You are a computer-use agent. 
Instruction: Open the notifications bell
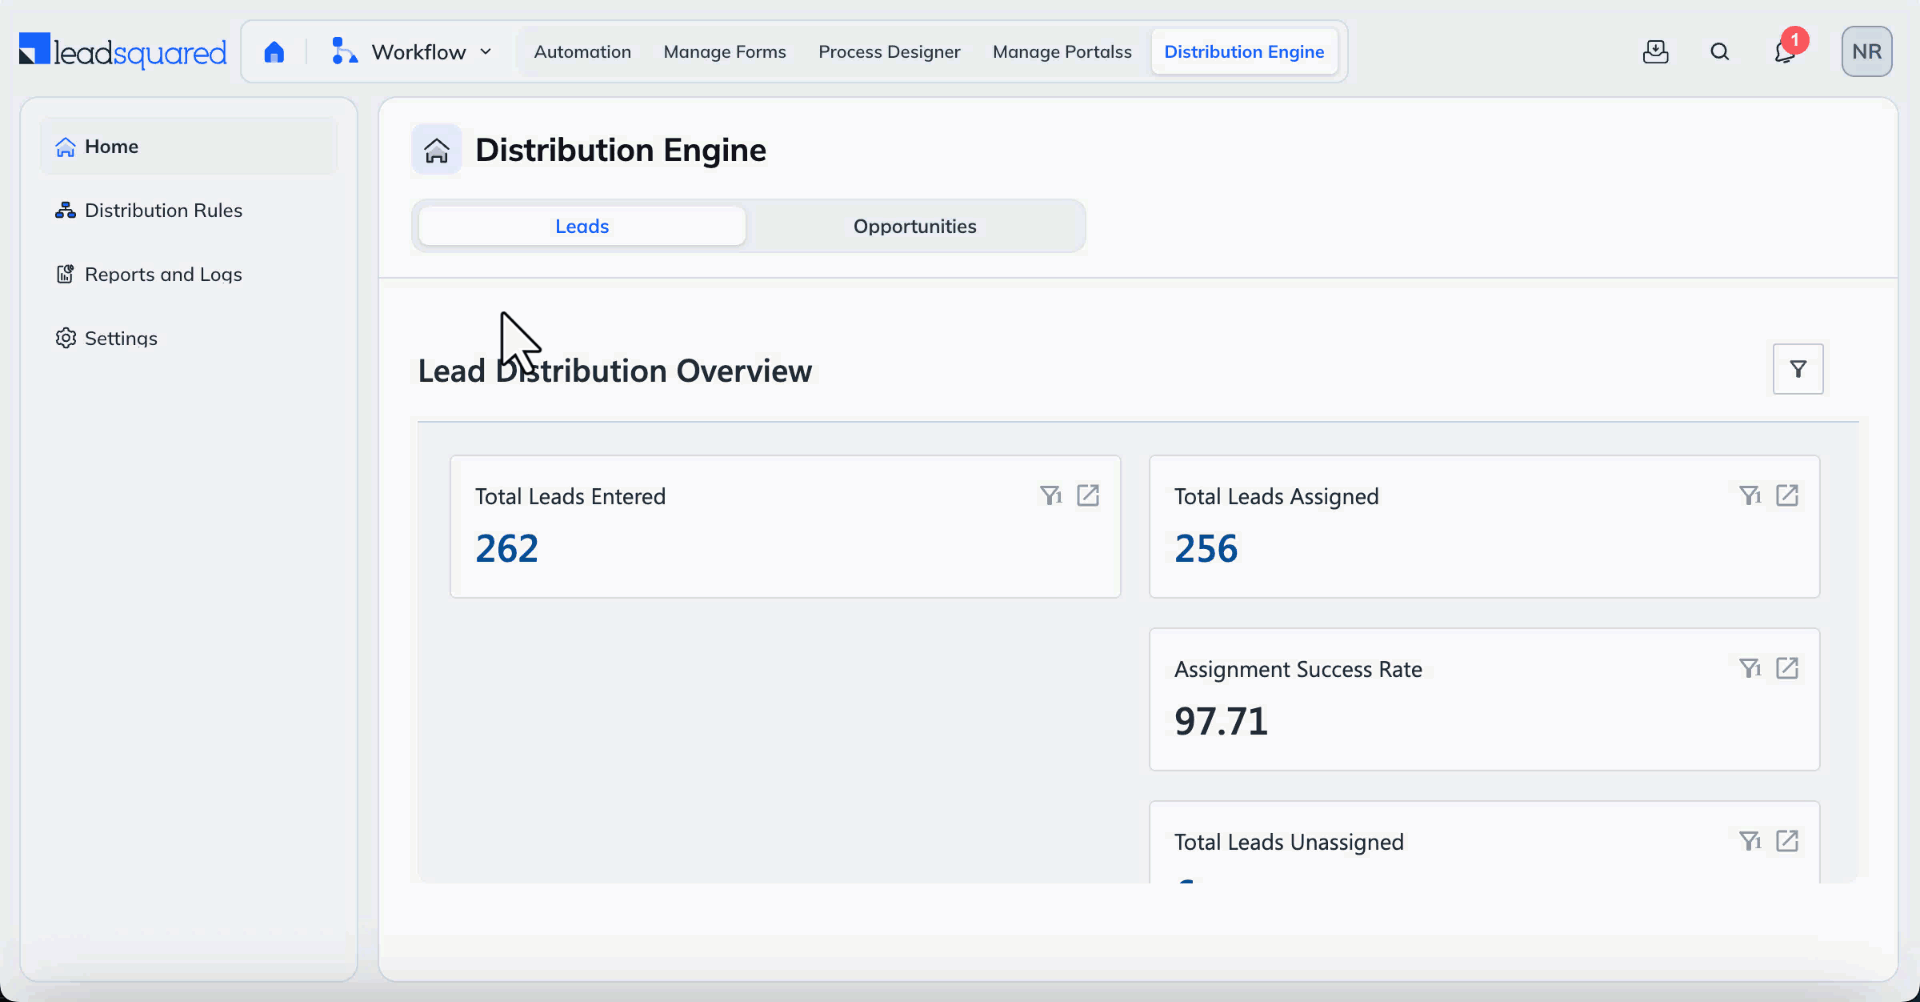pos(1785,52)
